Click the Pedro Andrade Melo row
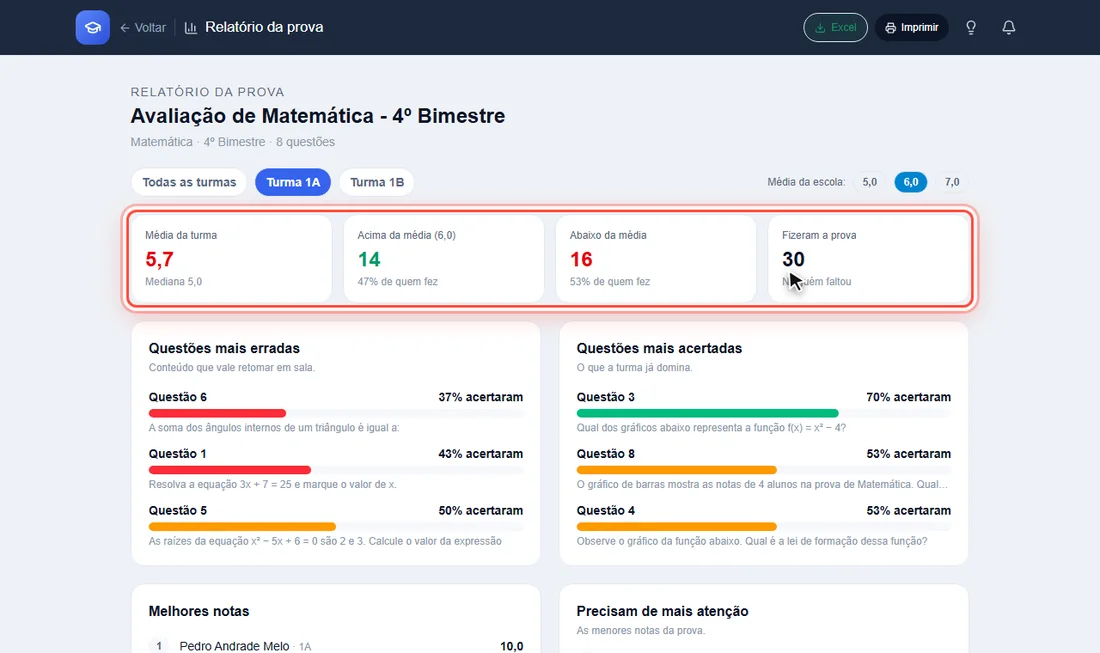The height and width of the screenshot is (653, 1100). [x=336, y=646]
